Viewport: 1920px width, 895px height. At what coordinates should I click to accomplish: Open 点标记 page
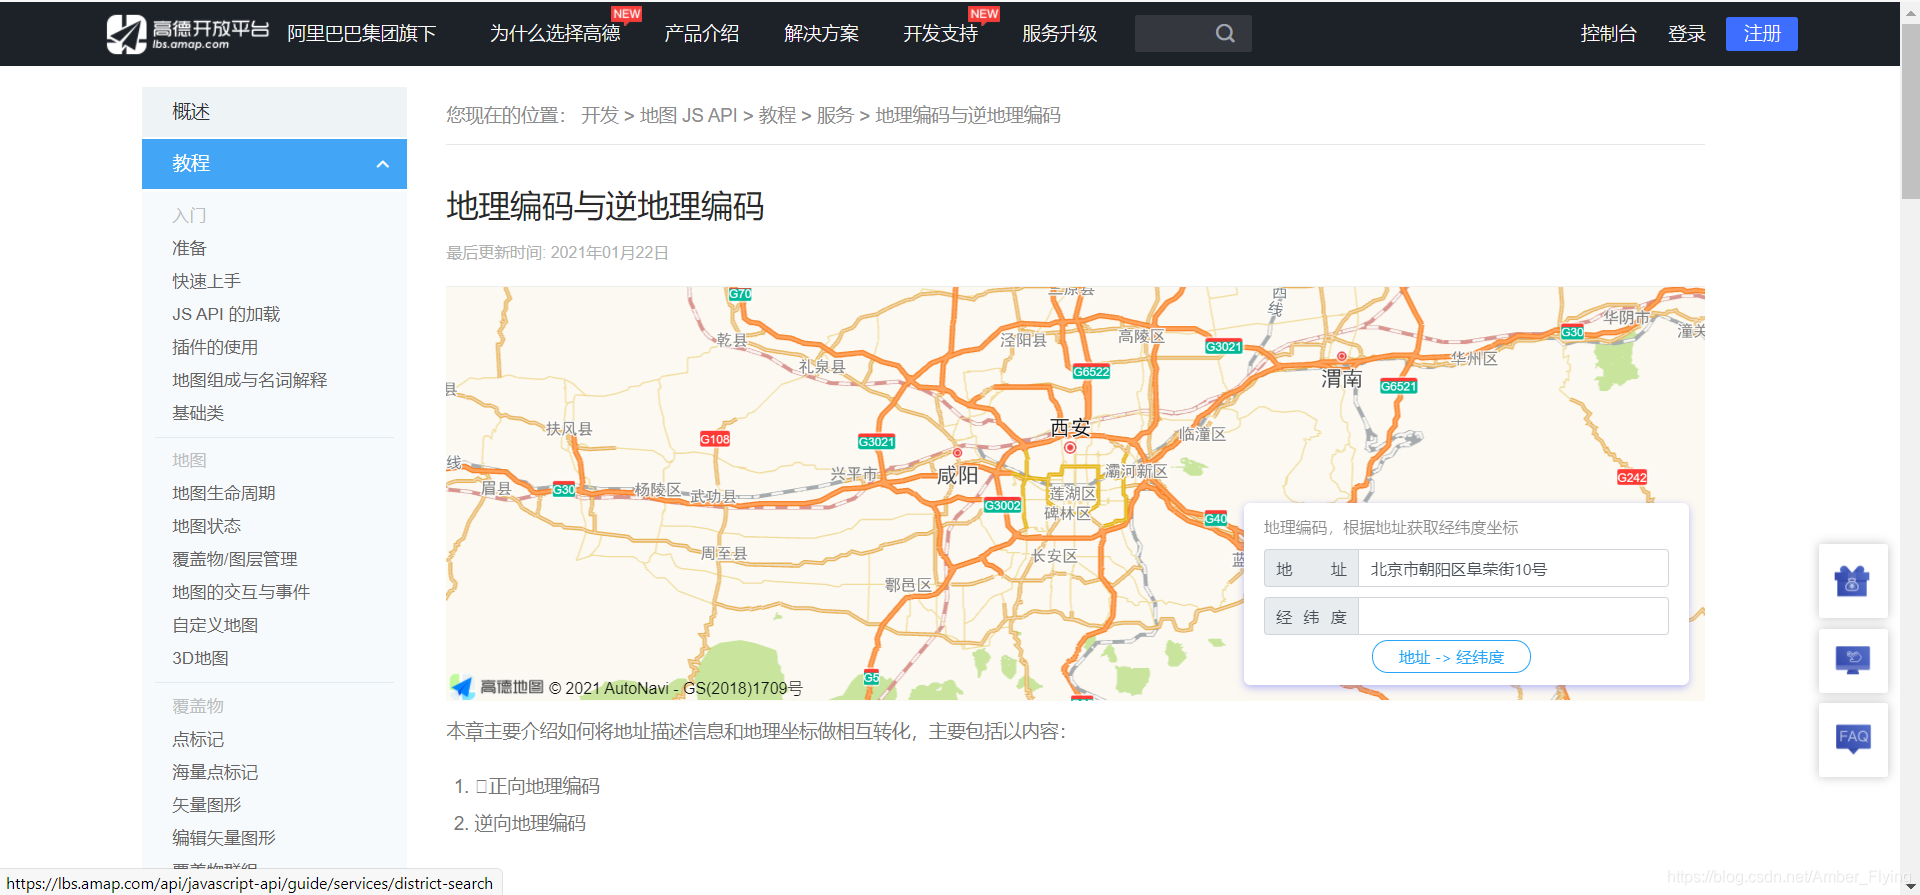(198, 739)
